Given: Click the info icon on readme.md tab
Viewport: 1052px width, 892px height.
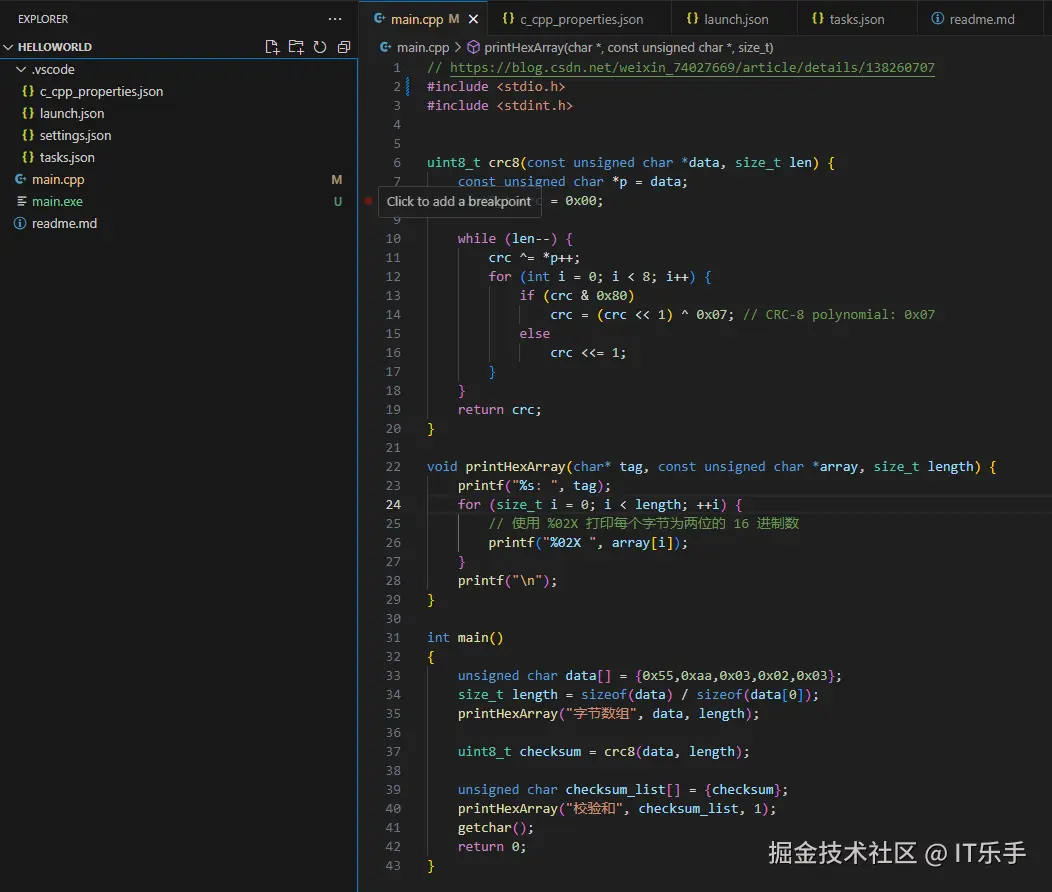Looking at the screenshot, I should [x=937, y=19].
